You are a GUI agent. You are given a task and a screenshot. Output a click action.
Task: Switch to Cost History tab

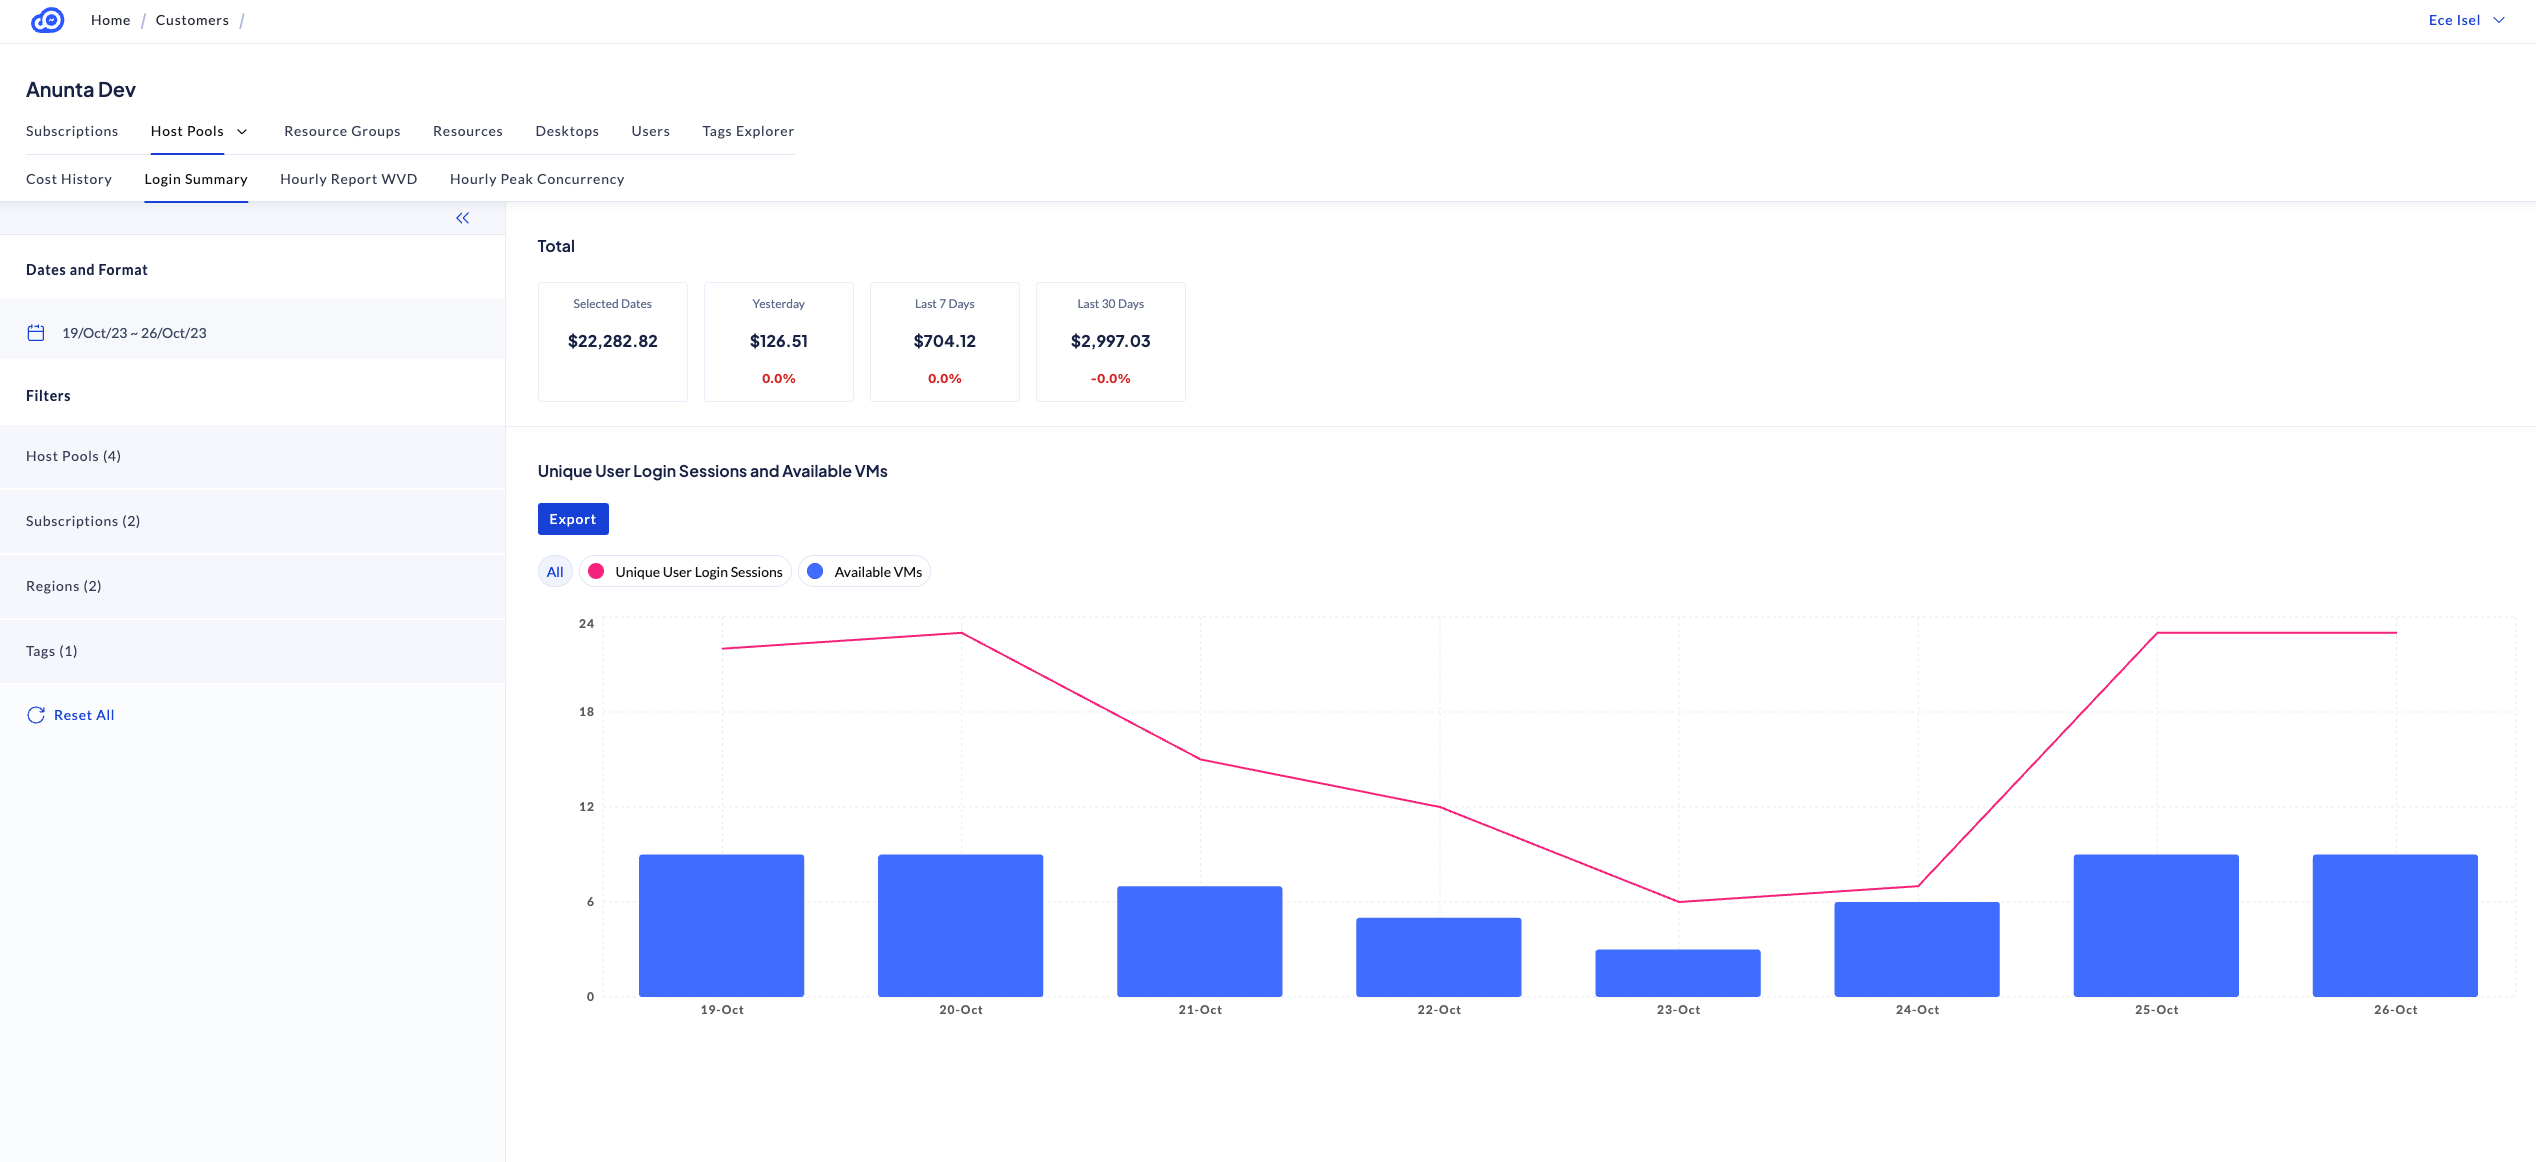click(x=69, y=179)
